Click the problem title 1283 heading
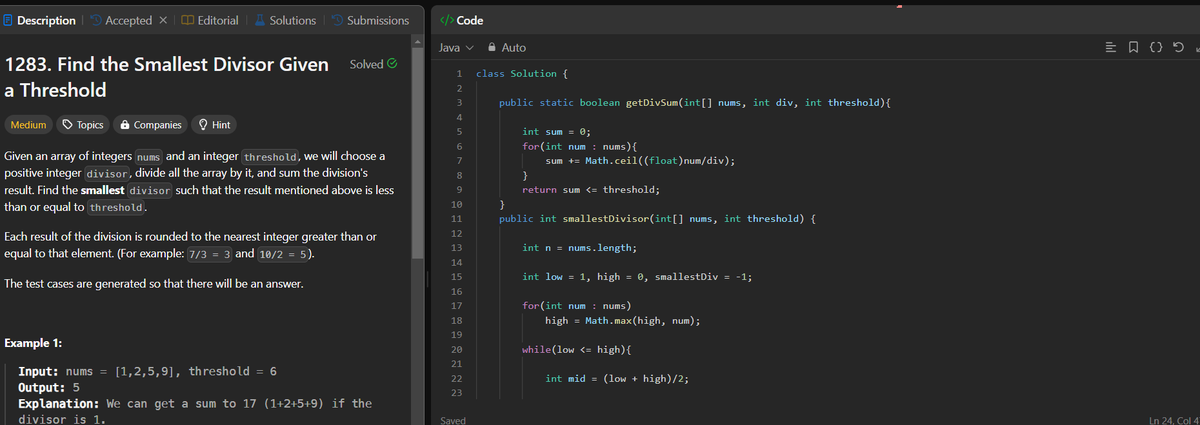Viewport: 1200px width, 425px height. click(x=167, y=77)
